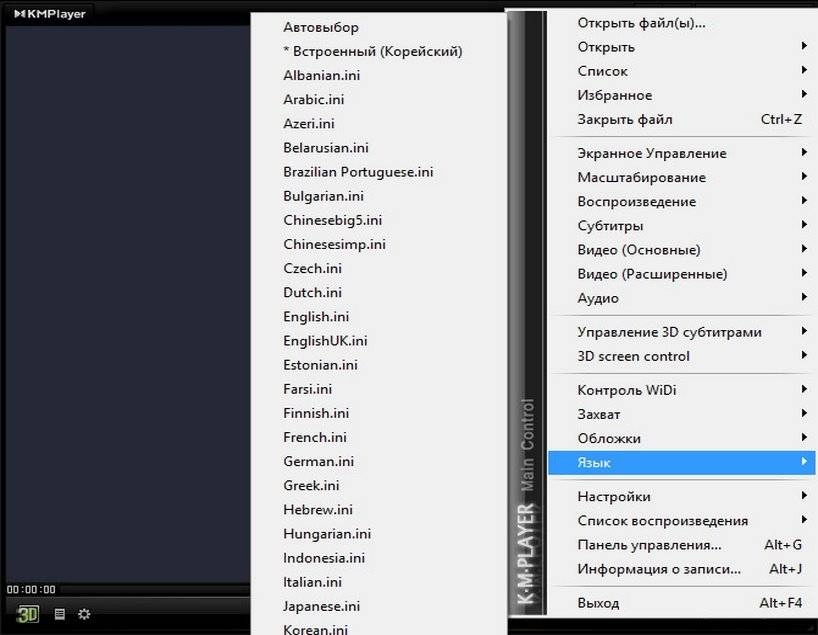The width and height of the screenshot is (818, 635).
Task: Open Контроль WiDi submenu
Action: (x=681, y=390)
